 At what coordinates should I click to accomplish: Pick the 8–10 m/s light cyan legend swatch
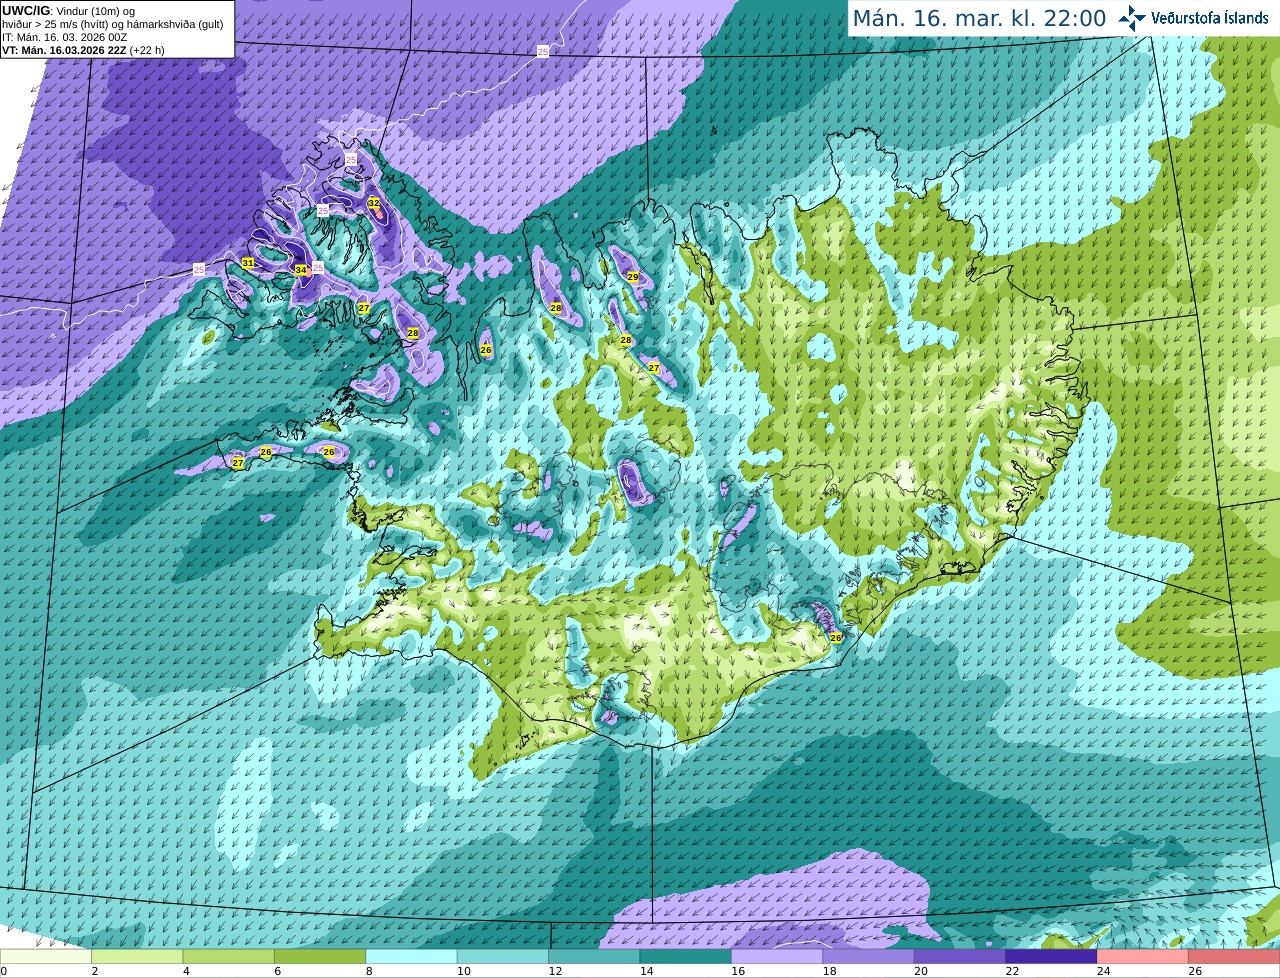point(412,957)
